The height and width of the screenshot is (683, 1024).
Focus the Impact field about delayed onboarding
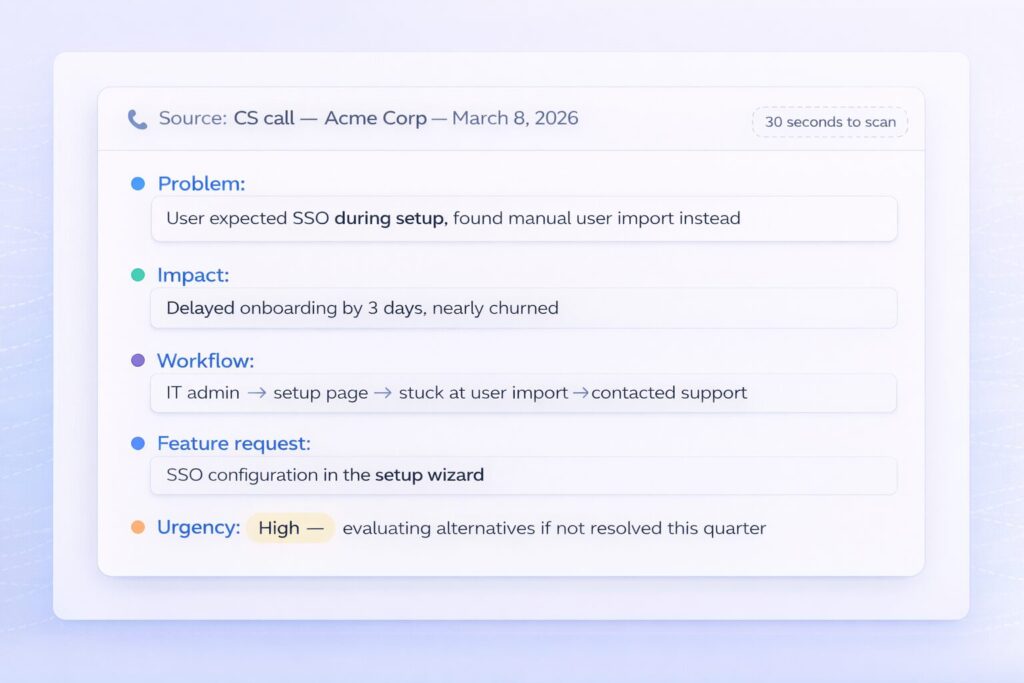click(x=523, y=308)
